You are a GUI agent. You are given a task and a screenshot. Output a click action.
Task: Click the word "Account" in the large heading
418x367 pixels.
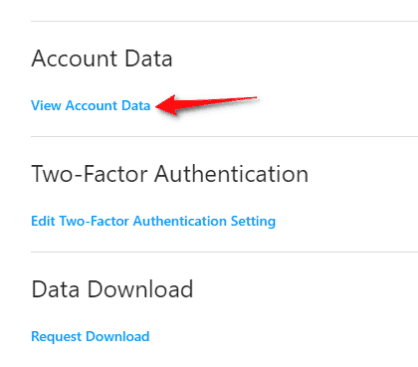[74, 59]
